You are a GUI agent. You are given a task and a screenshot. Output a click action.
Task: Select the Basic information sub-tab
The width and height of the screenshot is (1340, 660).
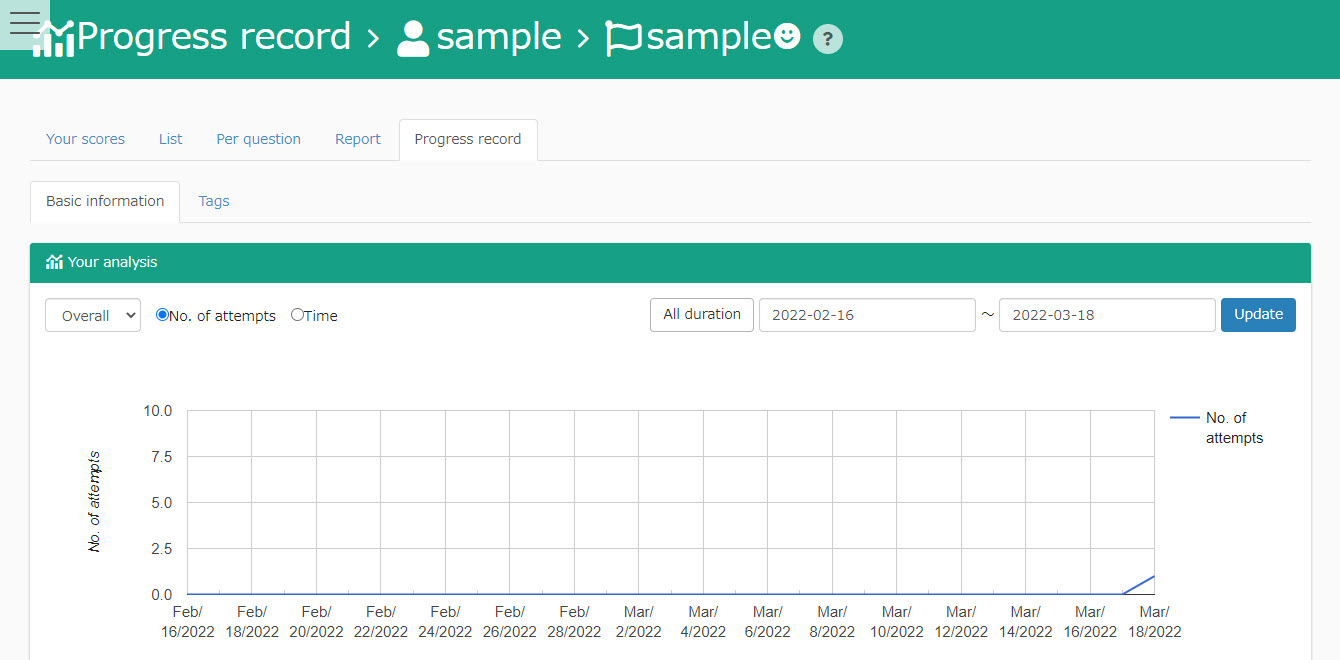[105, 201]
